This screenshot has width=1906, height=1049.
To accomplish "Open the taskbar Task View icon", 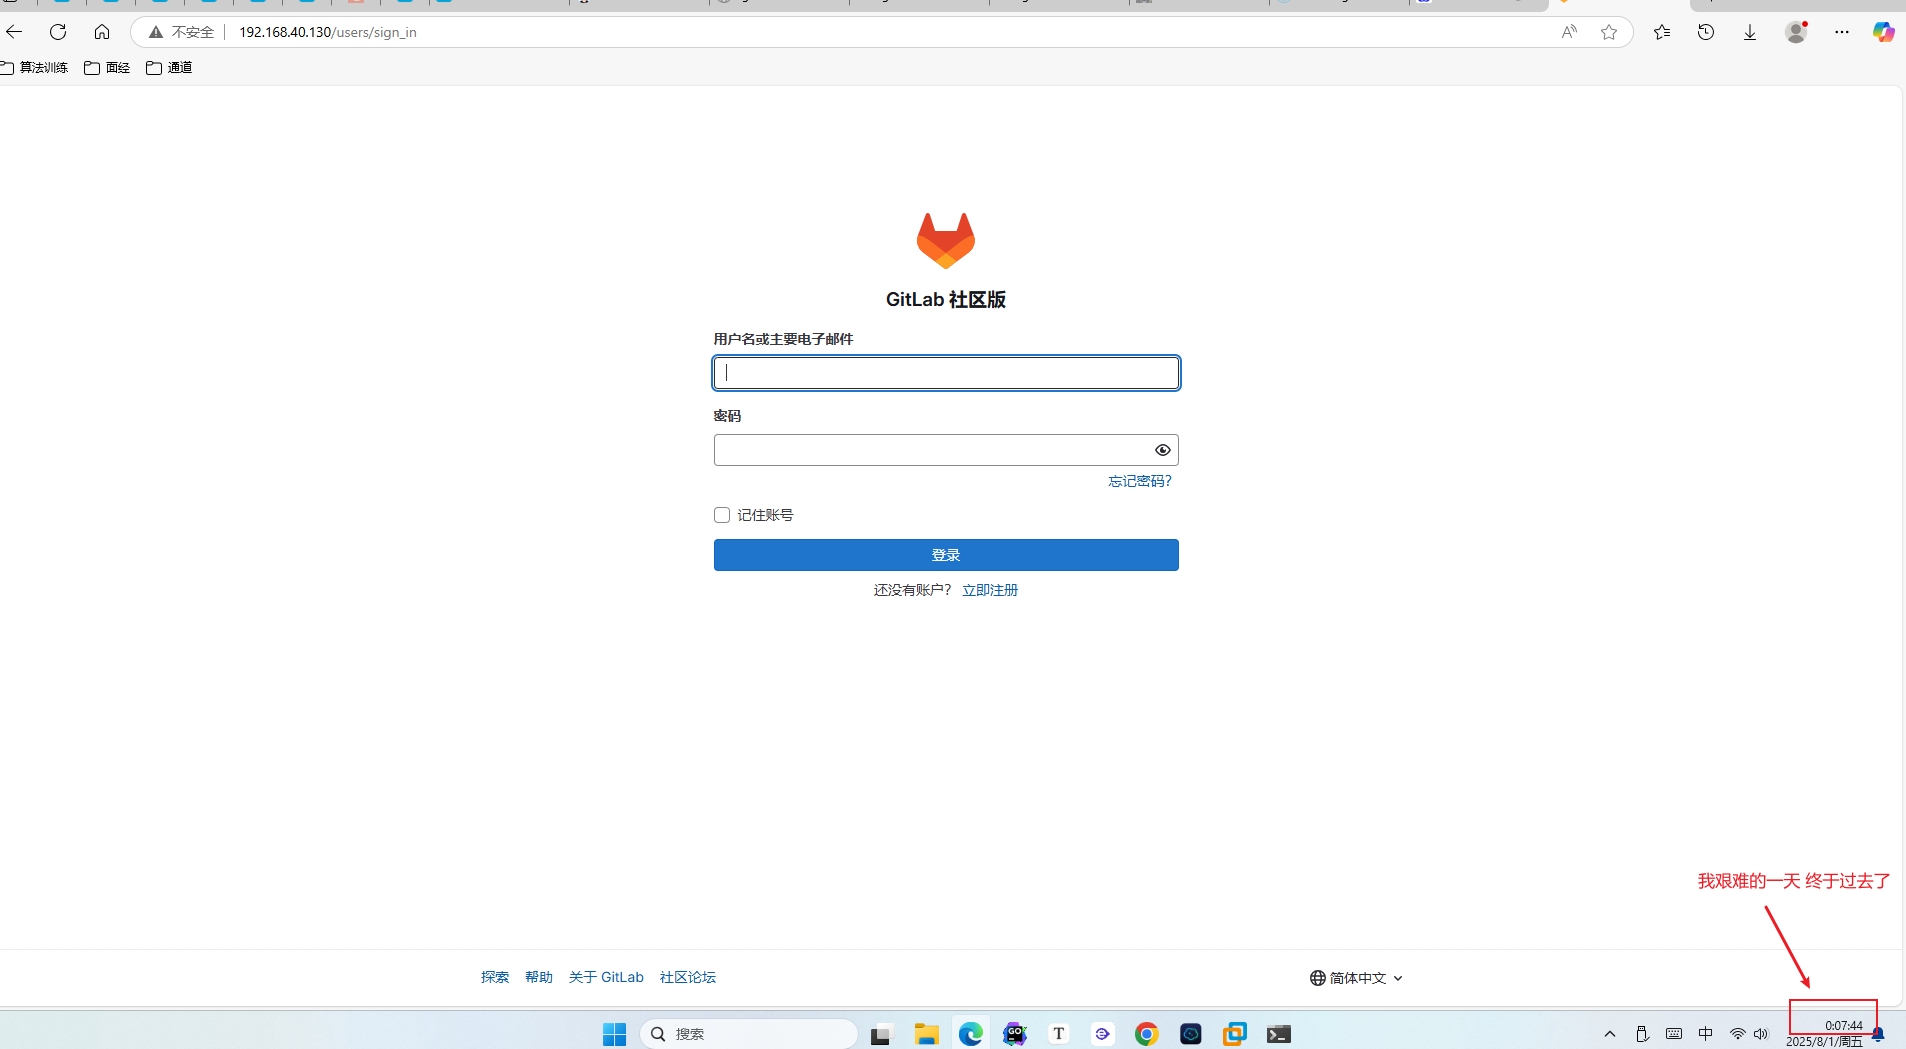I will (880, 1035).
